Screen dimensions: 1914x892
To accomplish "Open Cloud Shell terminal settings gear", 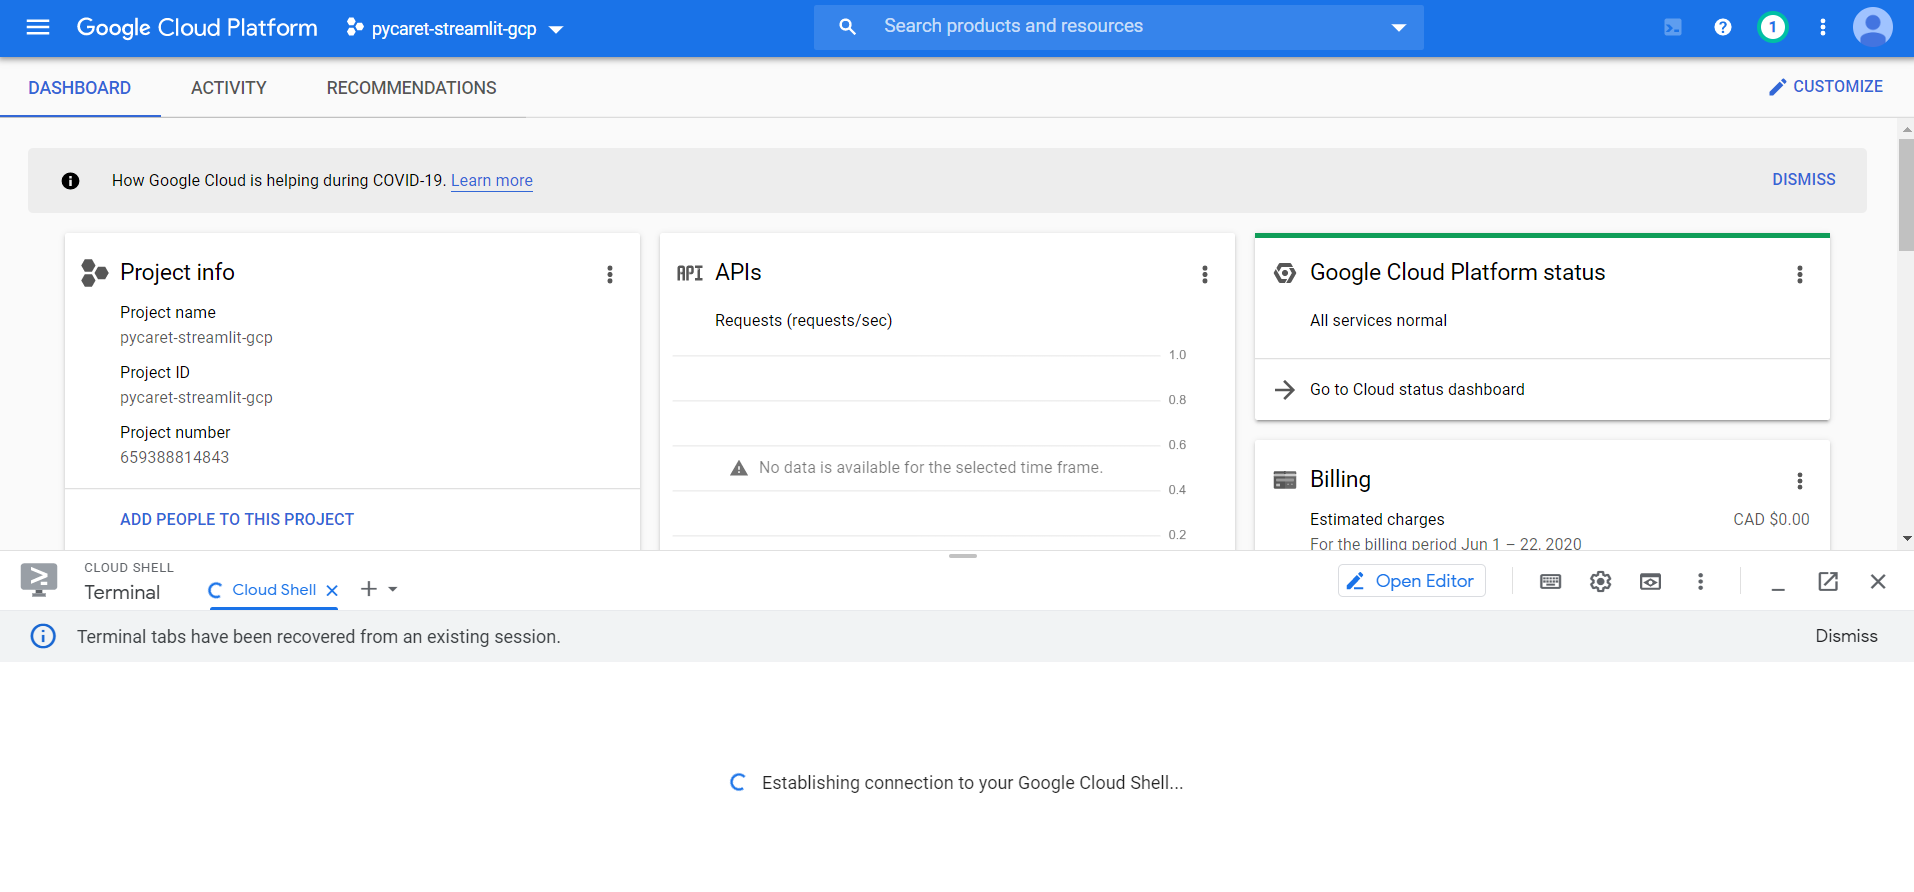I will click(1600, 581).
